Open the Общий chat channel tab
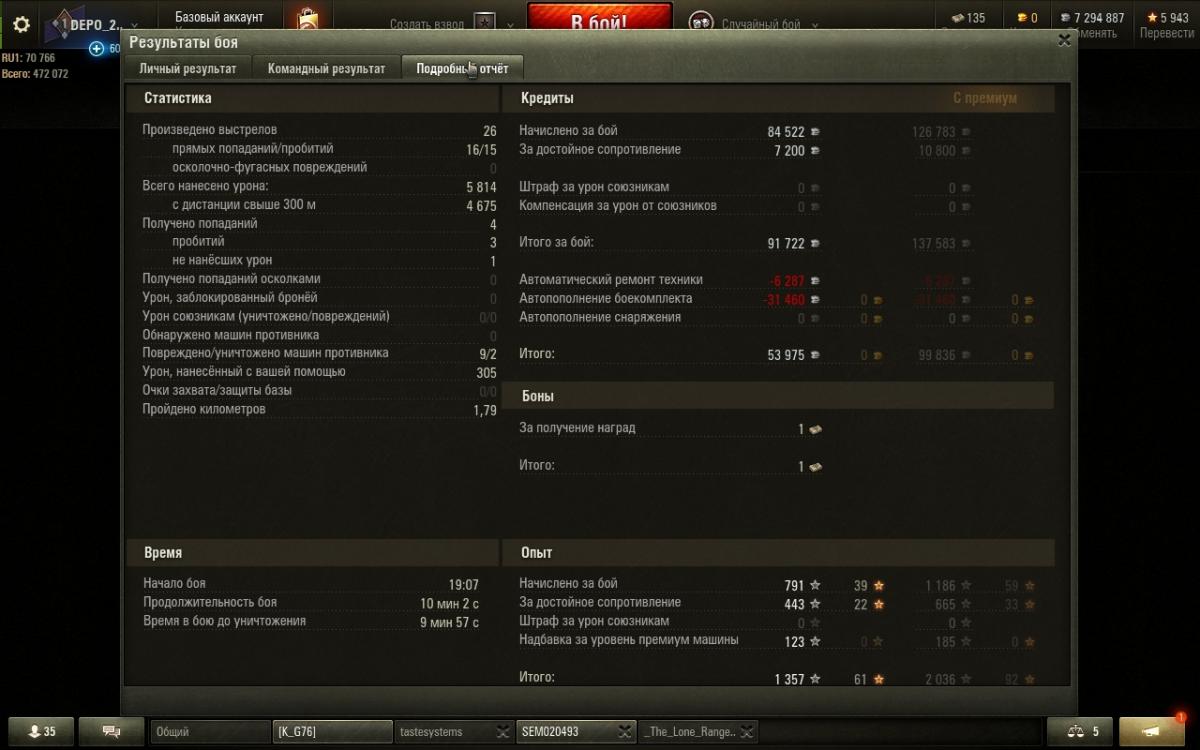 pyautogui.click(x=210, y=732)
